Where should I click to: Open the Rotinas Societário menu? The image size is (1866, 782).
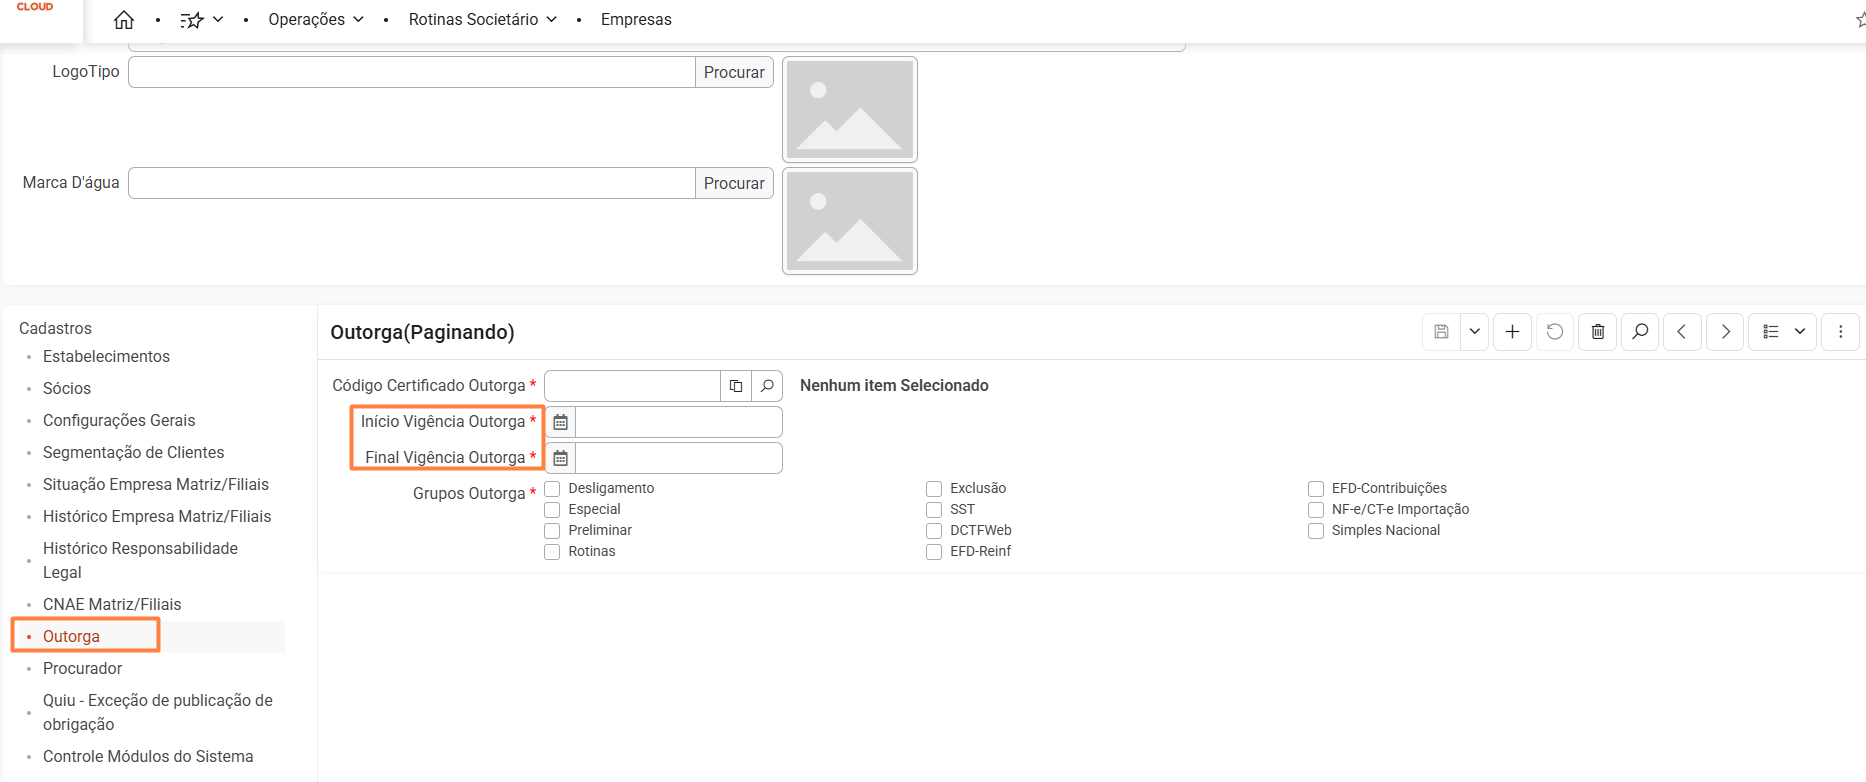[x=482, y=20]
